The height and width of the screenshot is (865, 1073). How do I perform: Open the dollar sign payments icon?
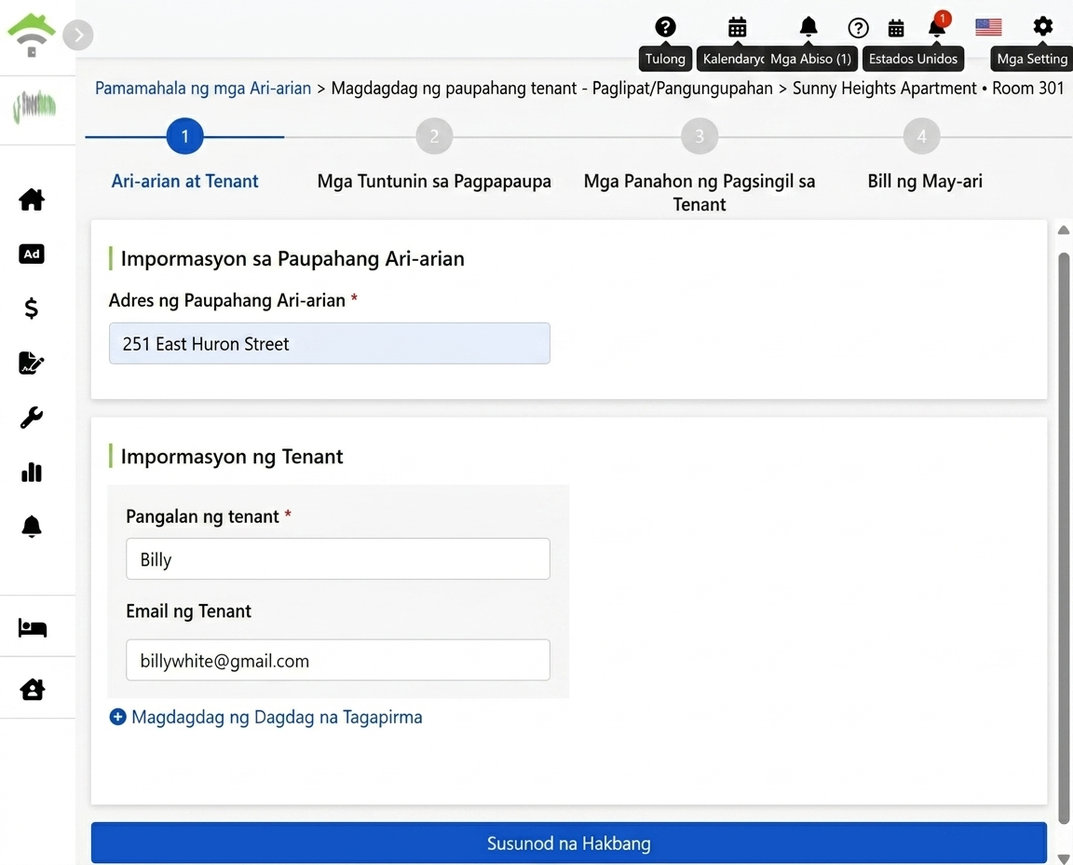[31, 309]
